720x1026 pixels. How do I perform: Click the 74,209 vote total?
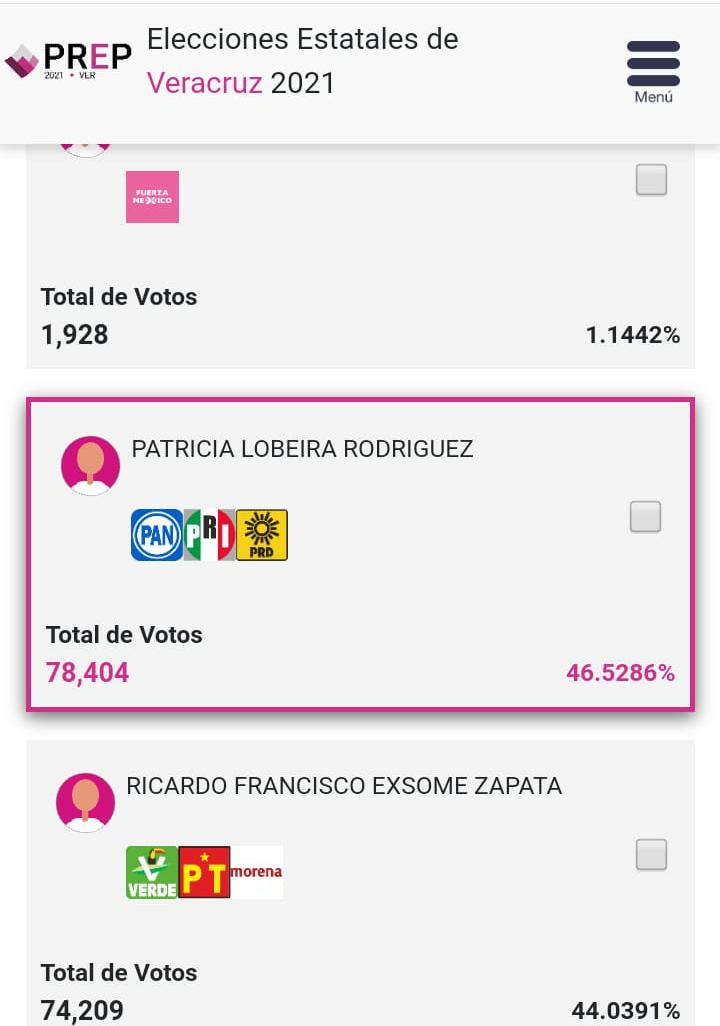(x=82, y=1010)
